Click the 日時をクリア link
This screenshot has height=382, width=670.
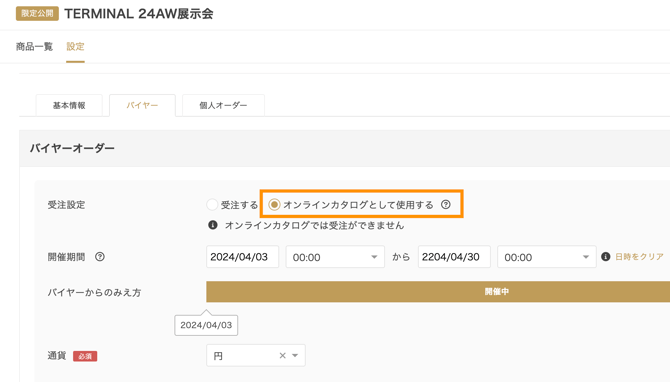pos(639,257)
